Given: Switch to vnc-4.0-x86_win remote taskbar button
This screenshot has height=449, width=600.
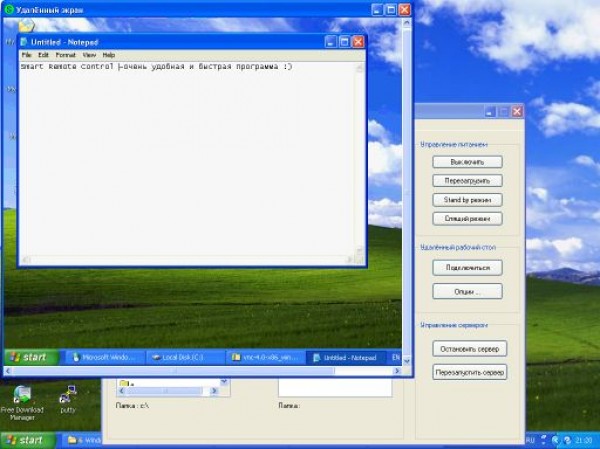Looking at the screenshot, I should pyautogui.click(x=266, y=358).
